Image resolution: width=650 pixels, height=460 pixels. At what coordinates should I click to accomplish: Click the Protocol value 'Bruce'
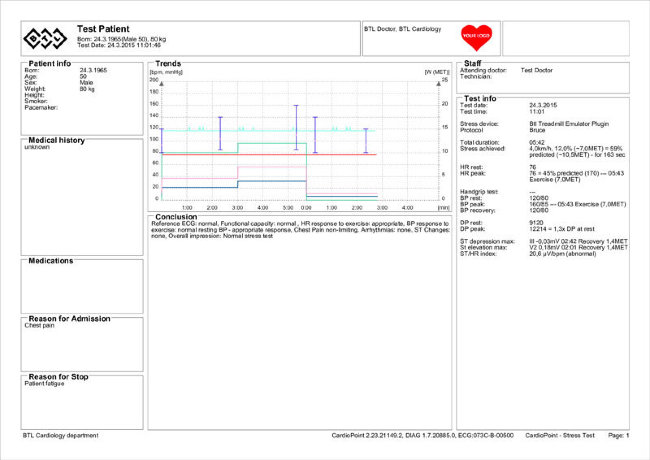point(537,130)
